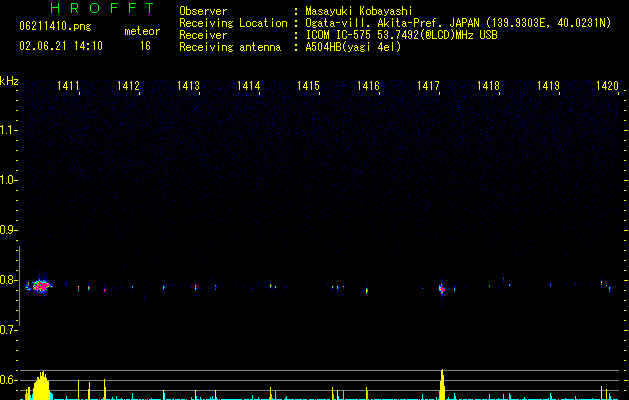Screen dimensions: 629x400
Task: Click the red meteor echo at 1417
Action: click(x=442, y=288)
